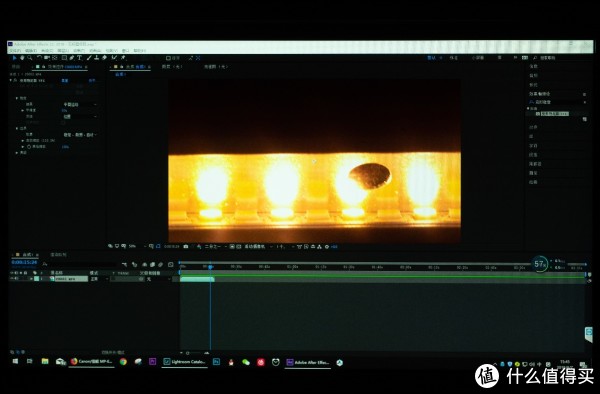Select the Hand tool

(22, 58)
